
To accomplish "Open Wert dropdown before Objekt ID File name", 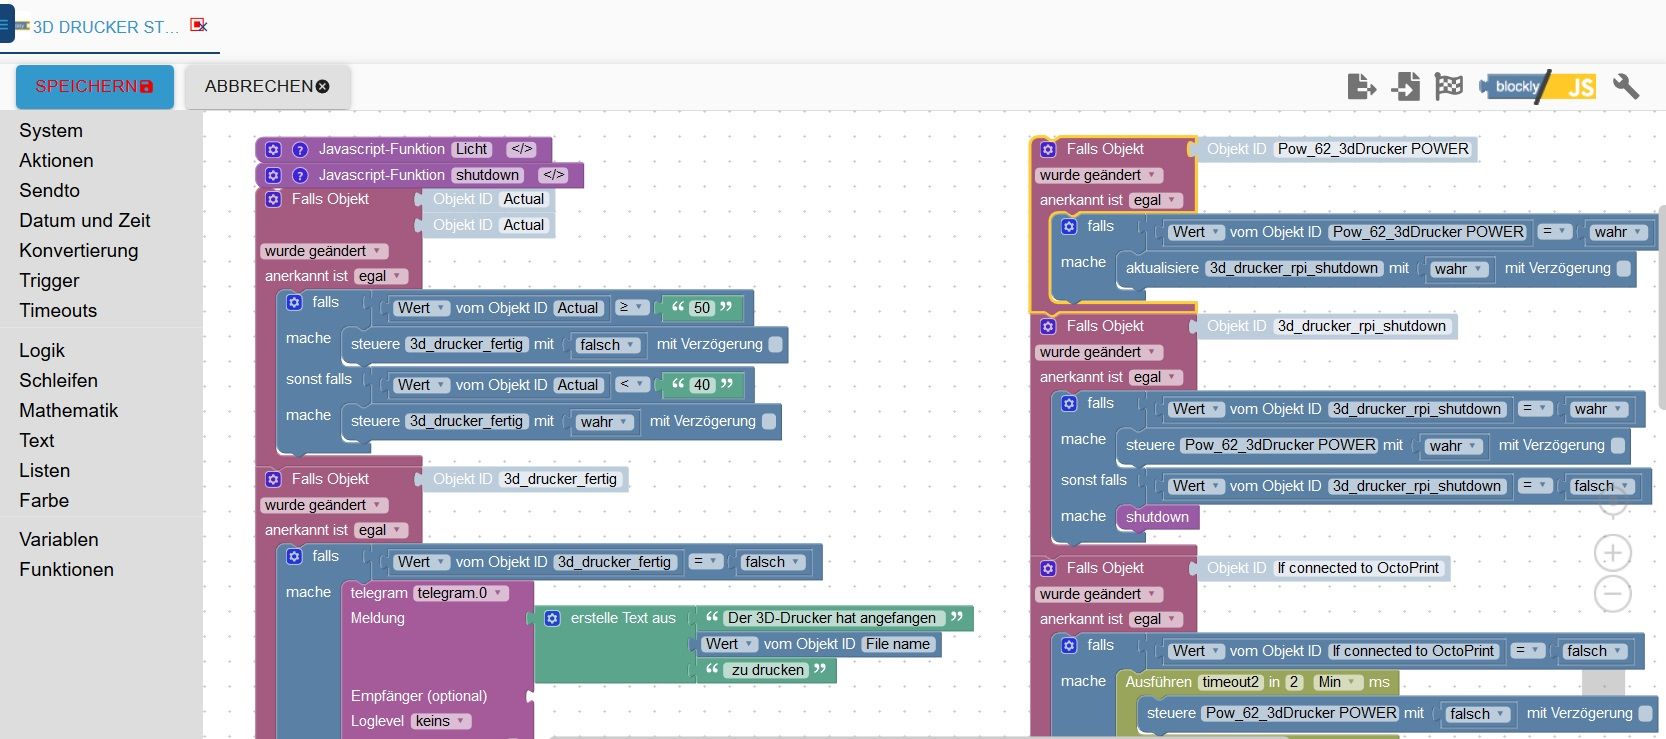I will coord(728,644).
